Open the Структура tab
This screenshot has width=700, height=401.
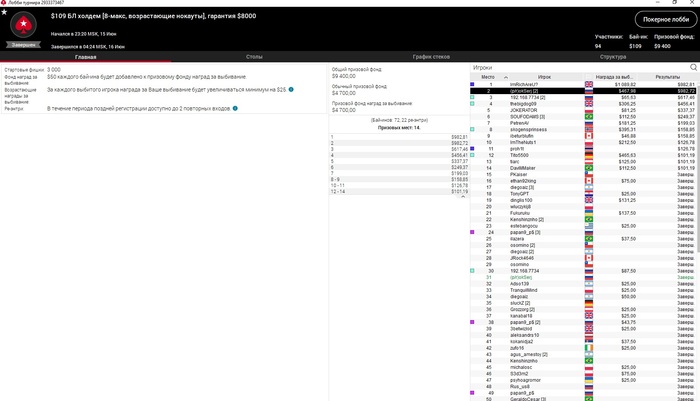point(612,57)
